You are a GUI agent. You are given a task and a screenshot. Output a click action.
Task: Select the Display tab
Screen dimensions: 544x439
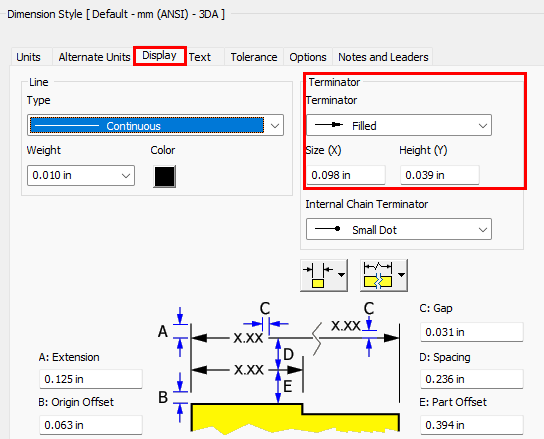160,56
